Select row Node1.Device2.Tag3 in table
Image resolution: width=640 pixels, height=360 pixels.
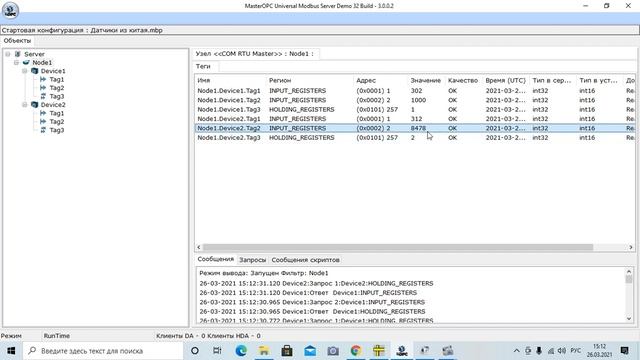point(415,138)
